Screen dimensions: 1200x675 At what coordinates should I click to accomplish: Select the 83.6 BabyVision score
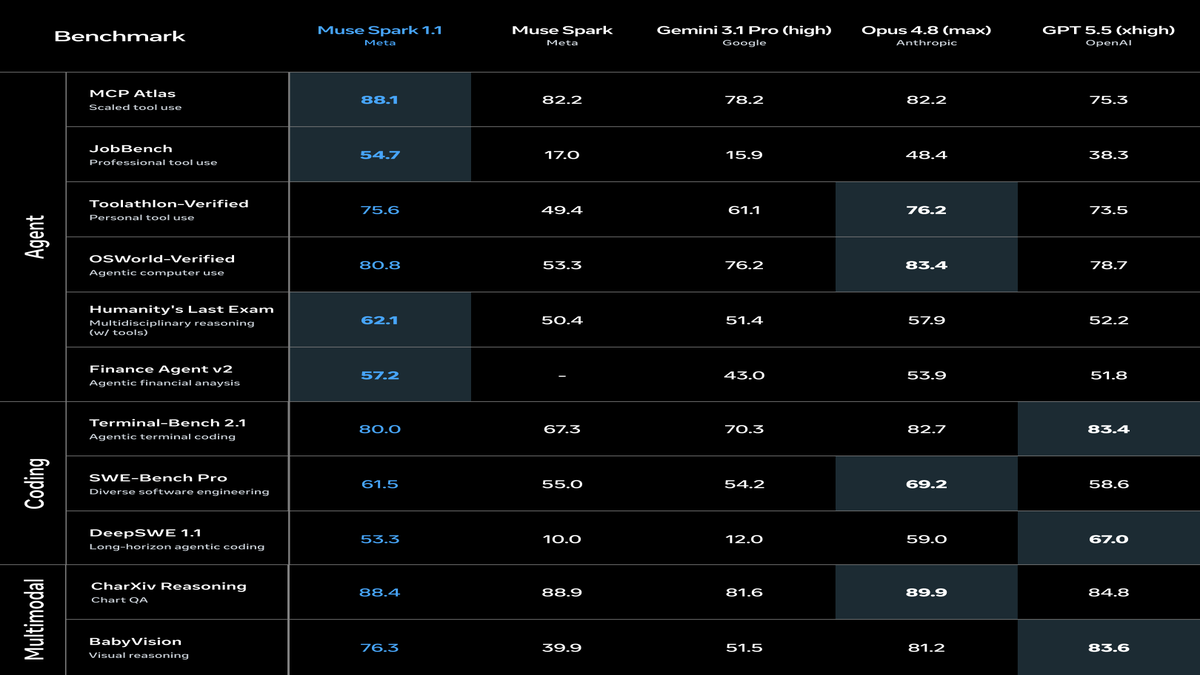pyautogui.click(x=1108, y=648)
